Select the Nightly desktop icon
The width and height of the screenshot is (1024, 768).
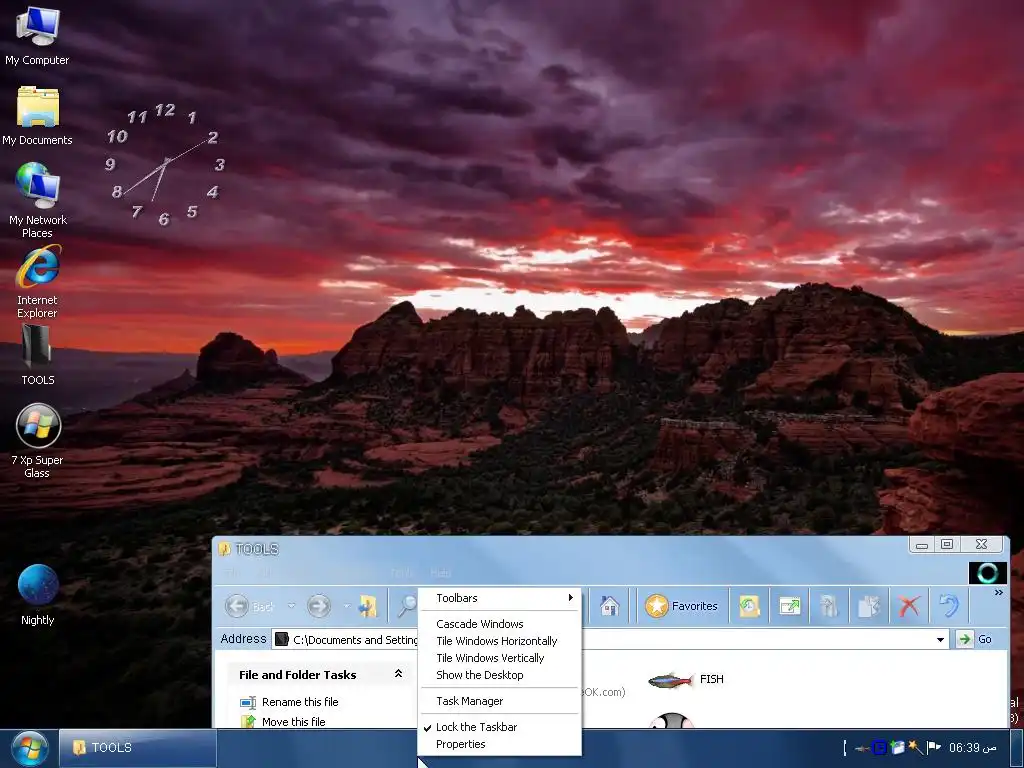(37, 595)
